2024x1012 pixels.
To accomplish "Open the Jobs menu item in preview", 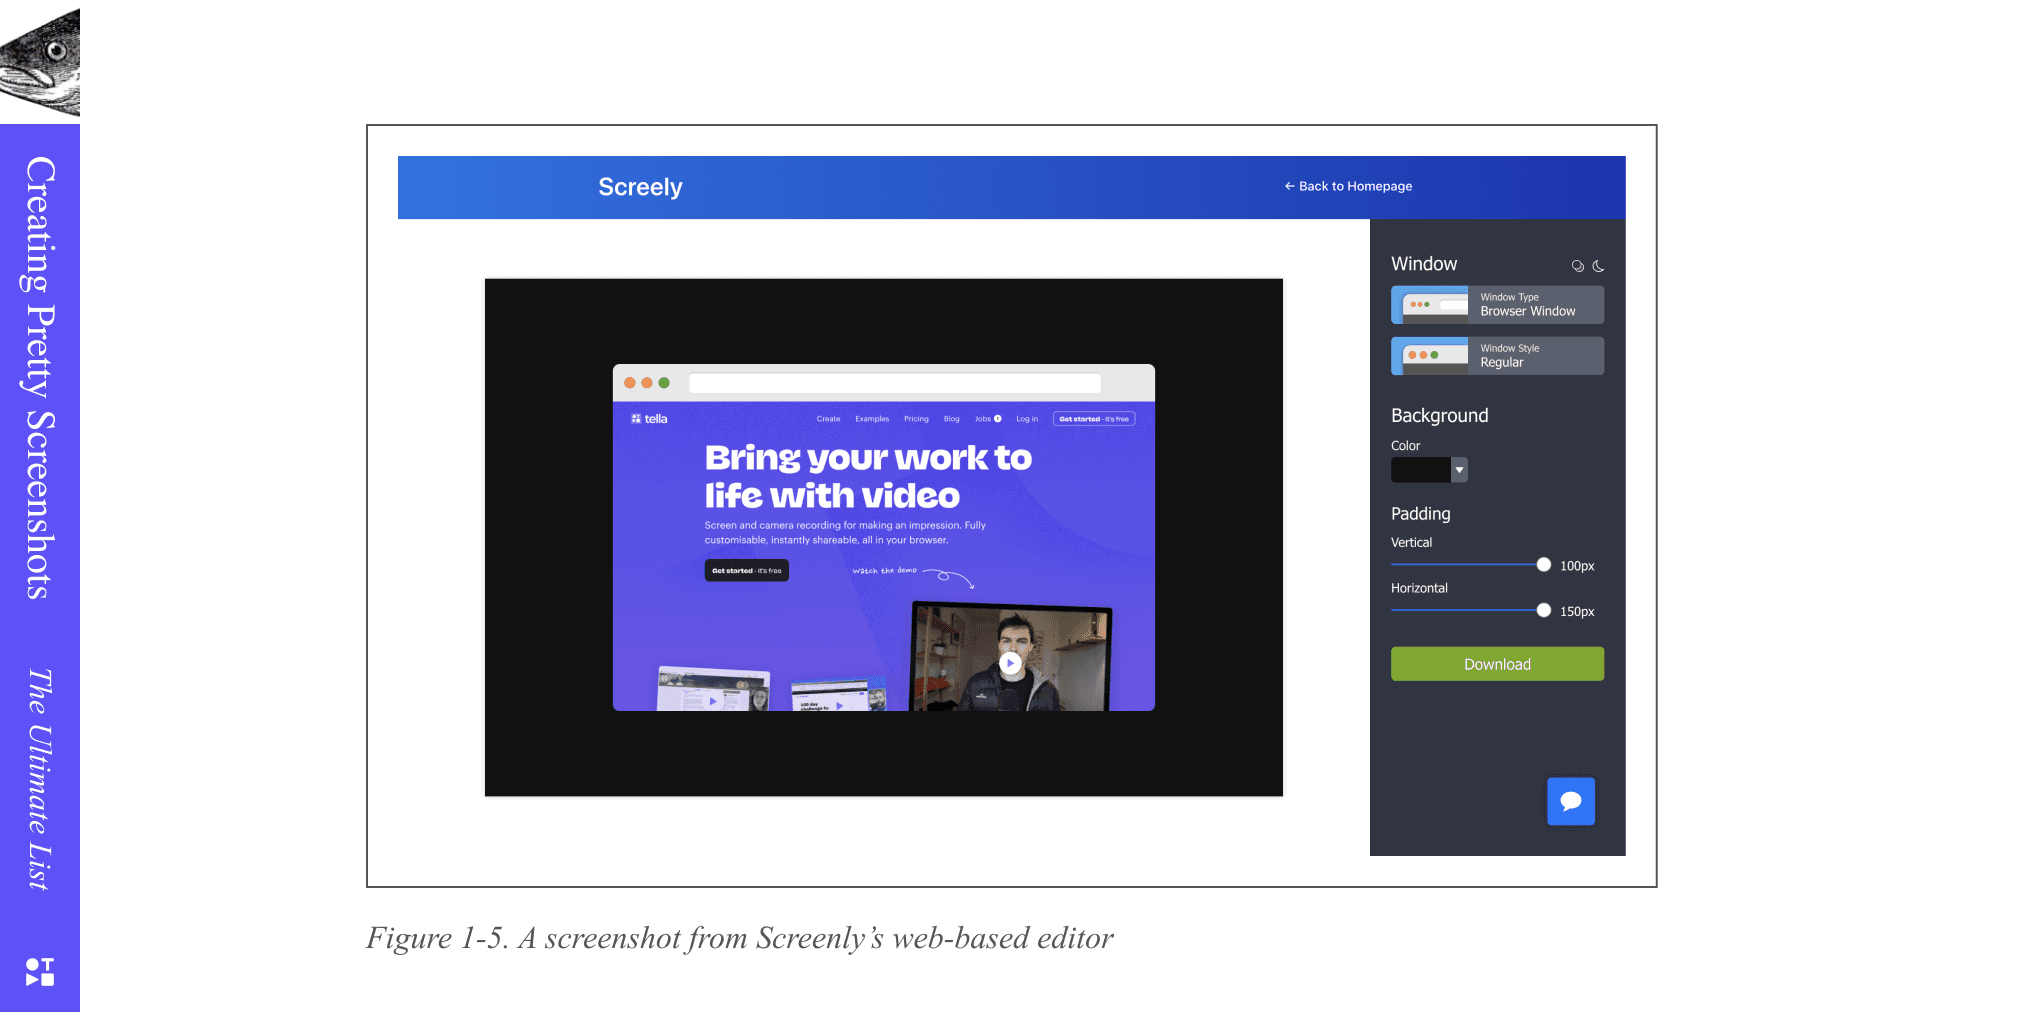I will click(x=987, y=419).
